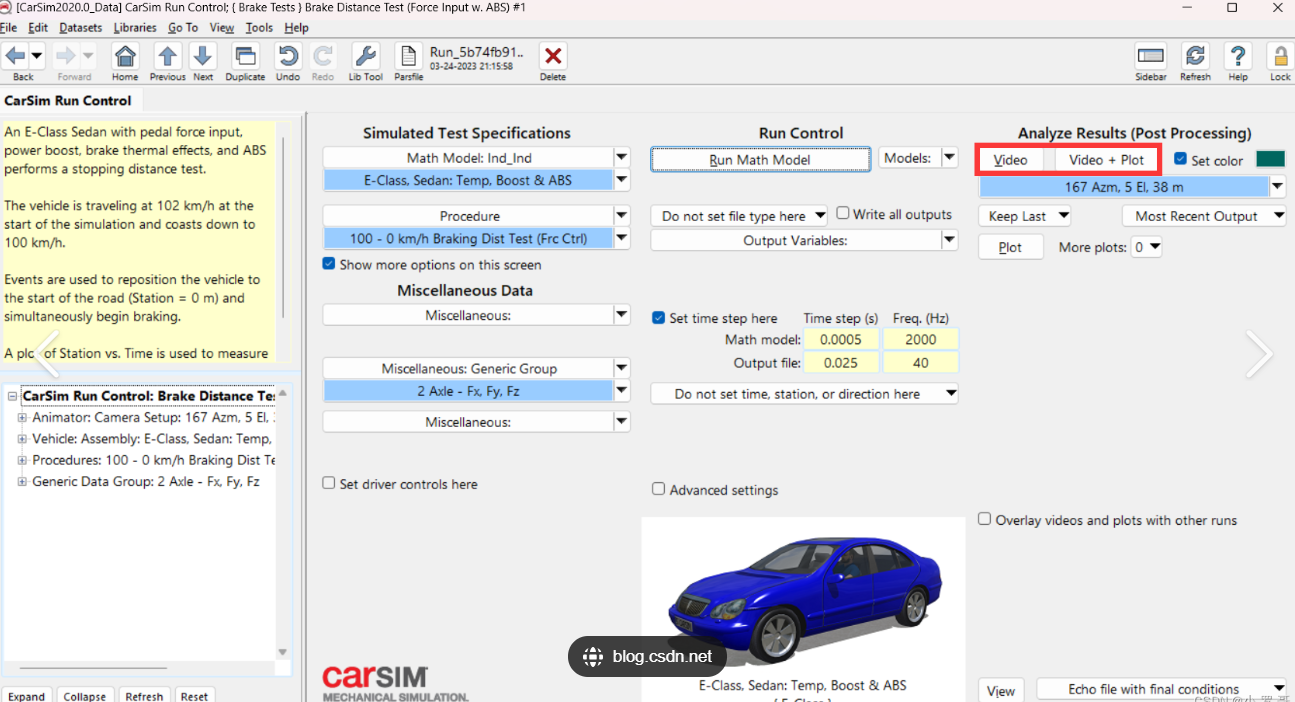Image resolution: width=1295 pixels, height=702 pixels.
Task: Go to Next dataset icon
Action: tap(203, 56)
